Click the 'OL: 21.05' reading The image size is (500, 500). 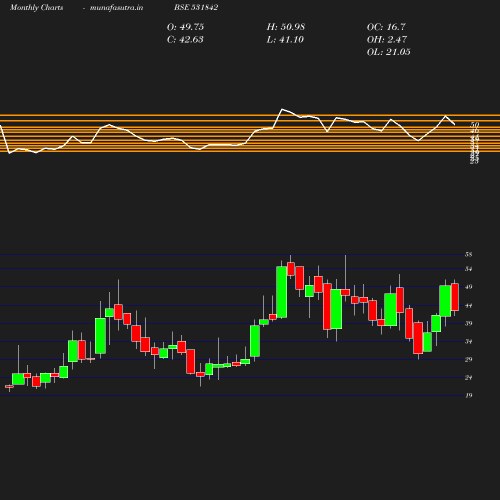pyautogui.click(x=388, y=52)
